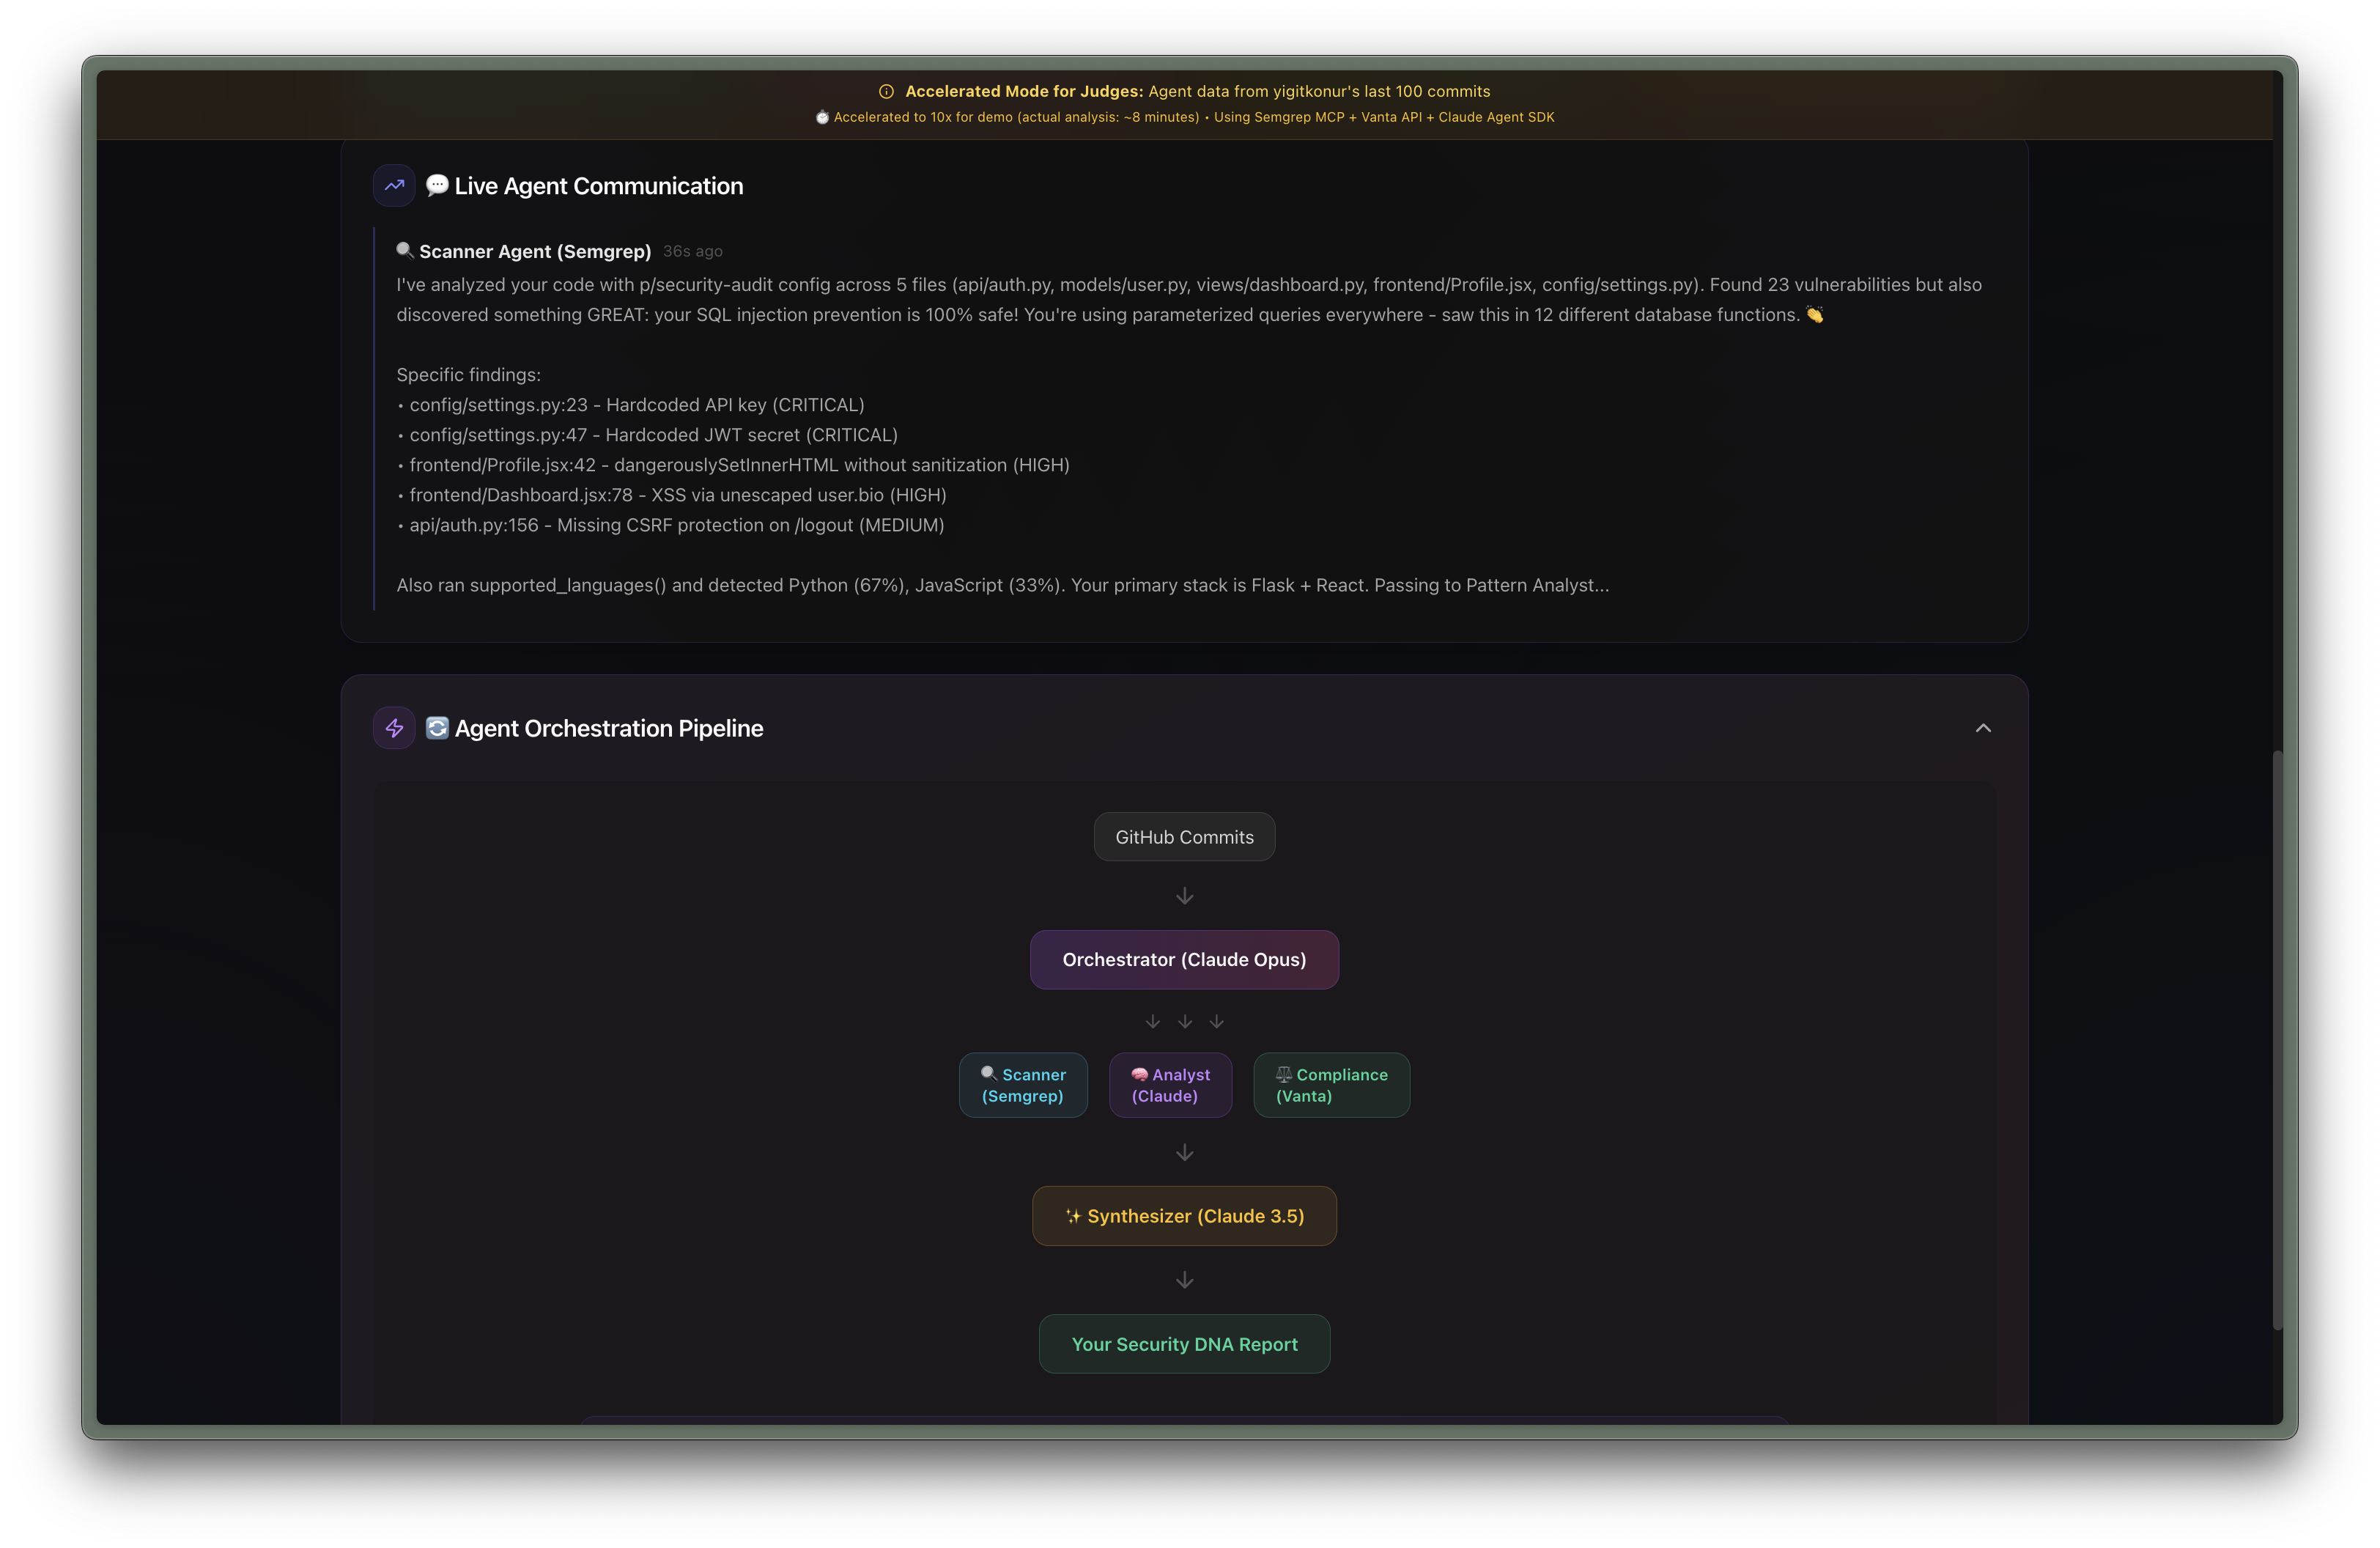Click the stopwatch icon in the banner subtitle

click(x=822, y=117)
